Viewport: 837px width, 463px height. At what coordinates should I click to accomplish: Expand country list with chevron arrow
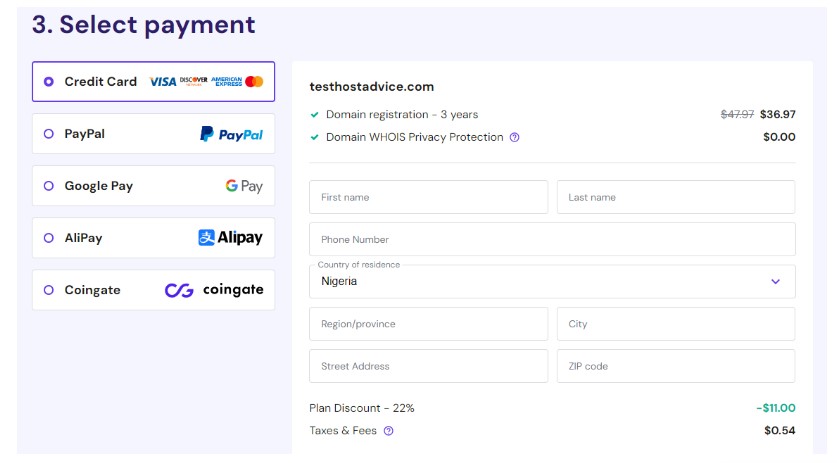(776, 281)
